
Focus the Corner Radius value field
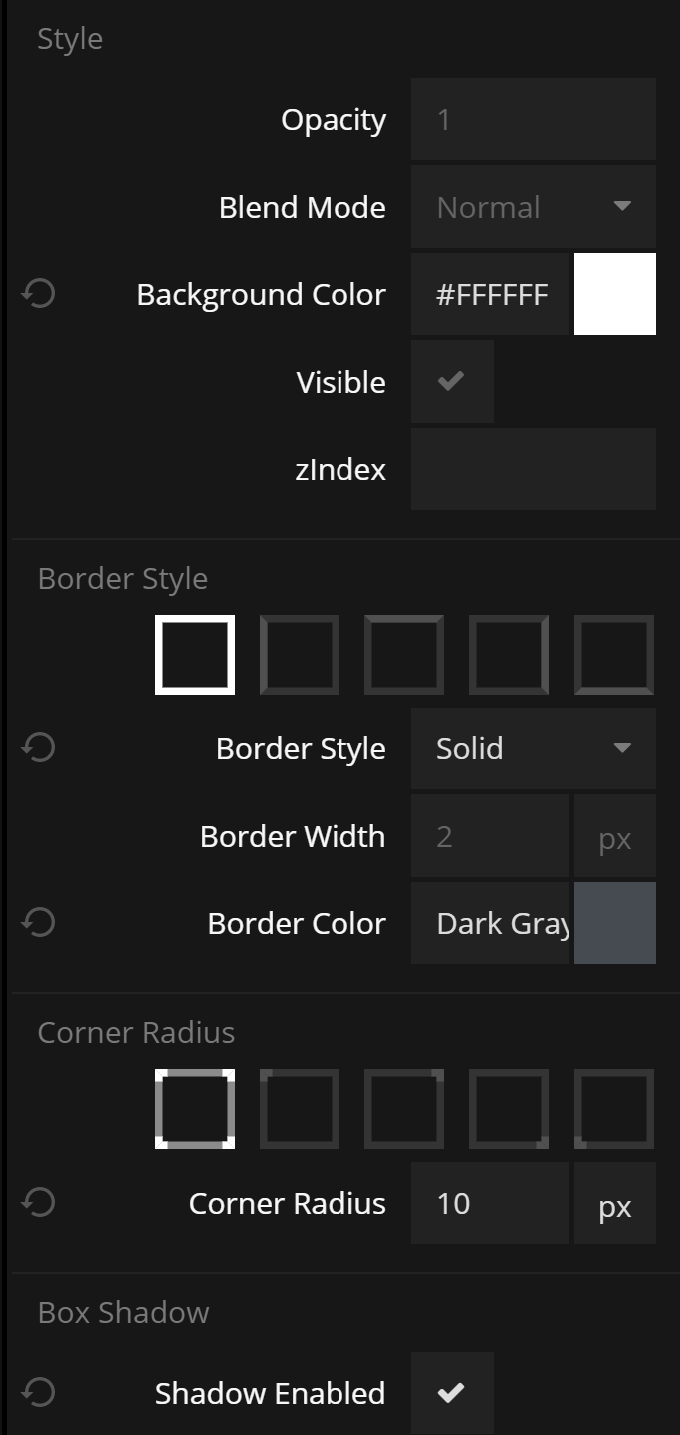[489, 1203]
